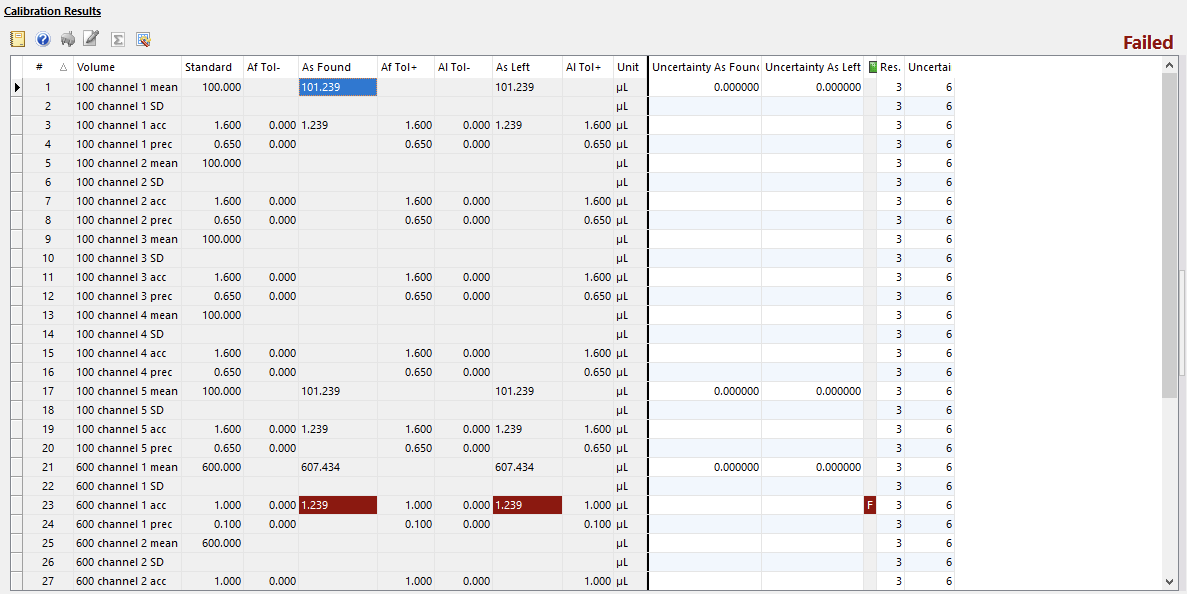This screenshot has width=1187, height=594.
Task: Click the Standard column header
Action: point(212,67)
